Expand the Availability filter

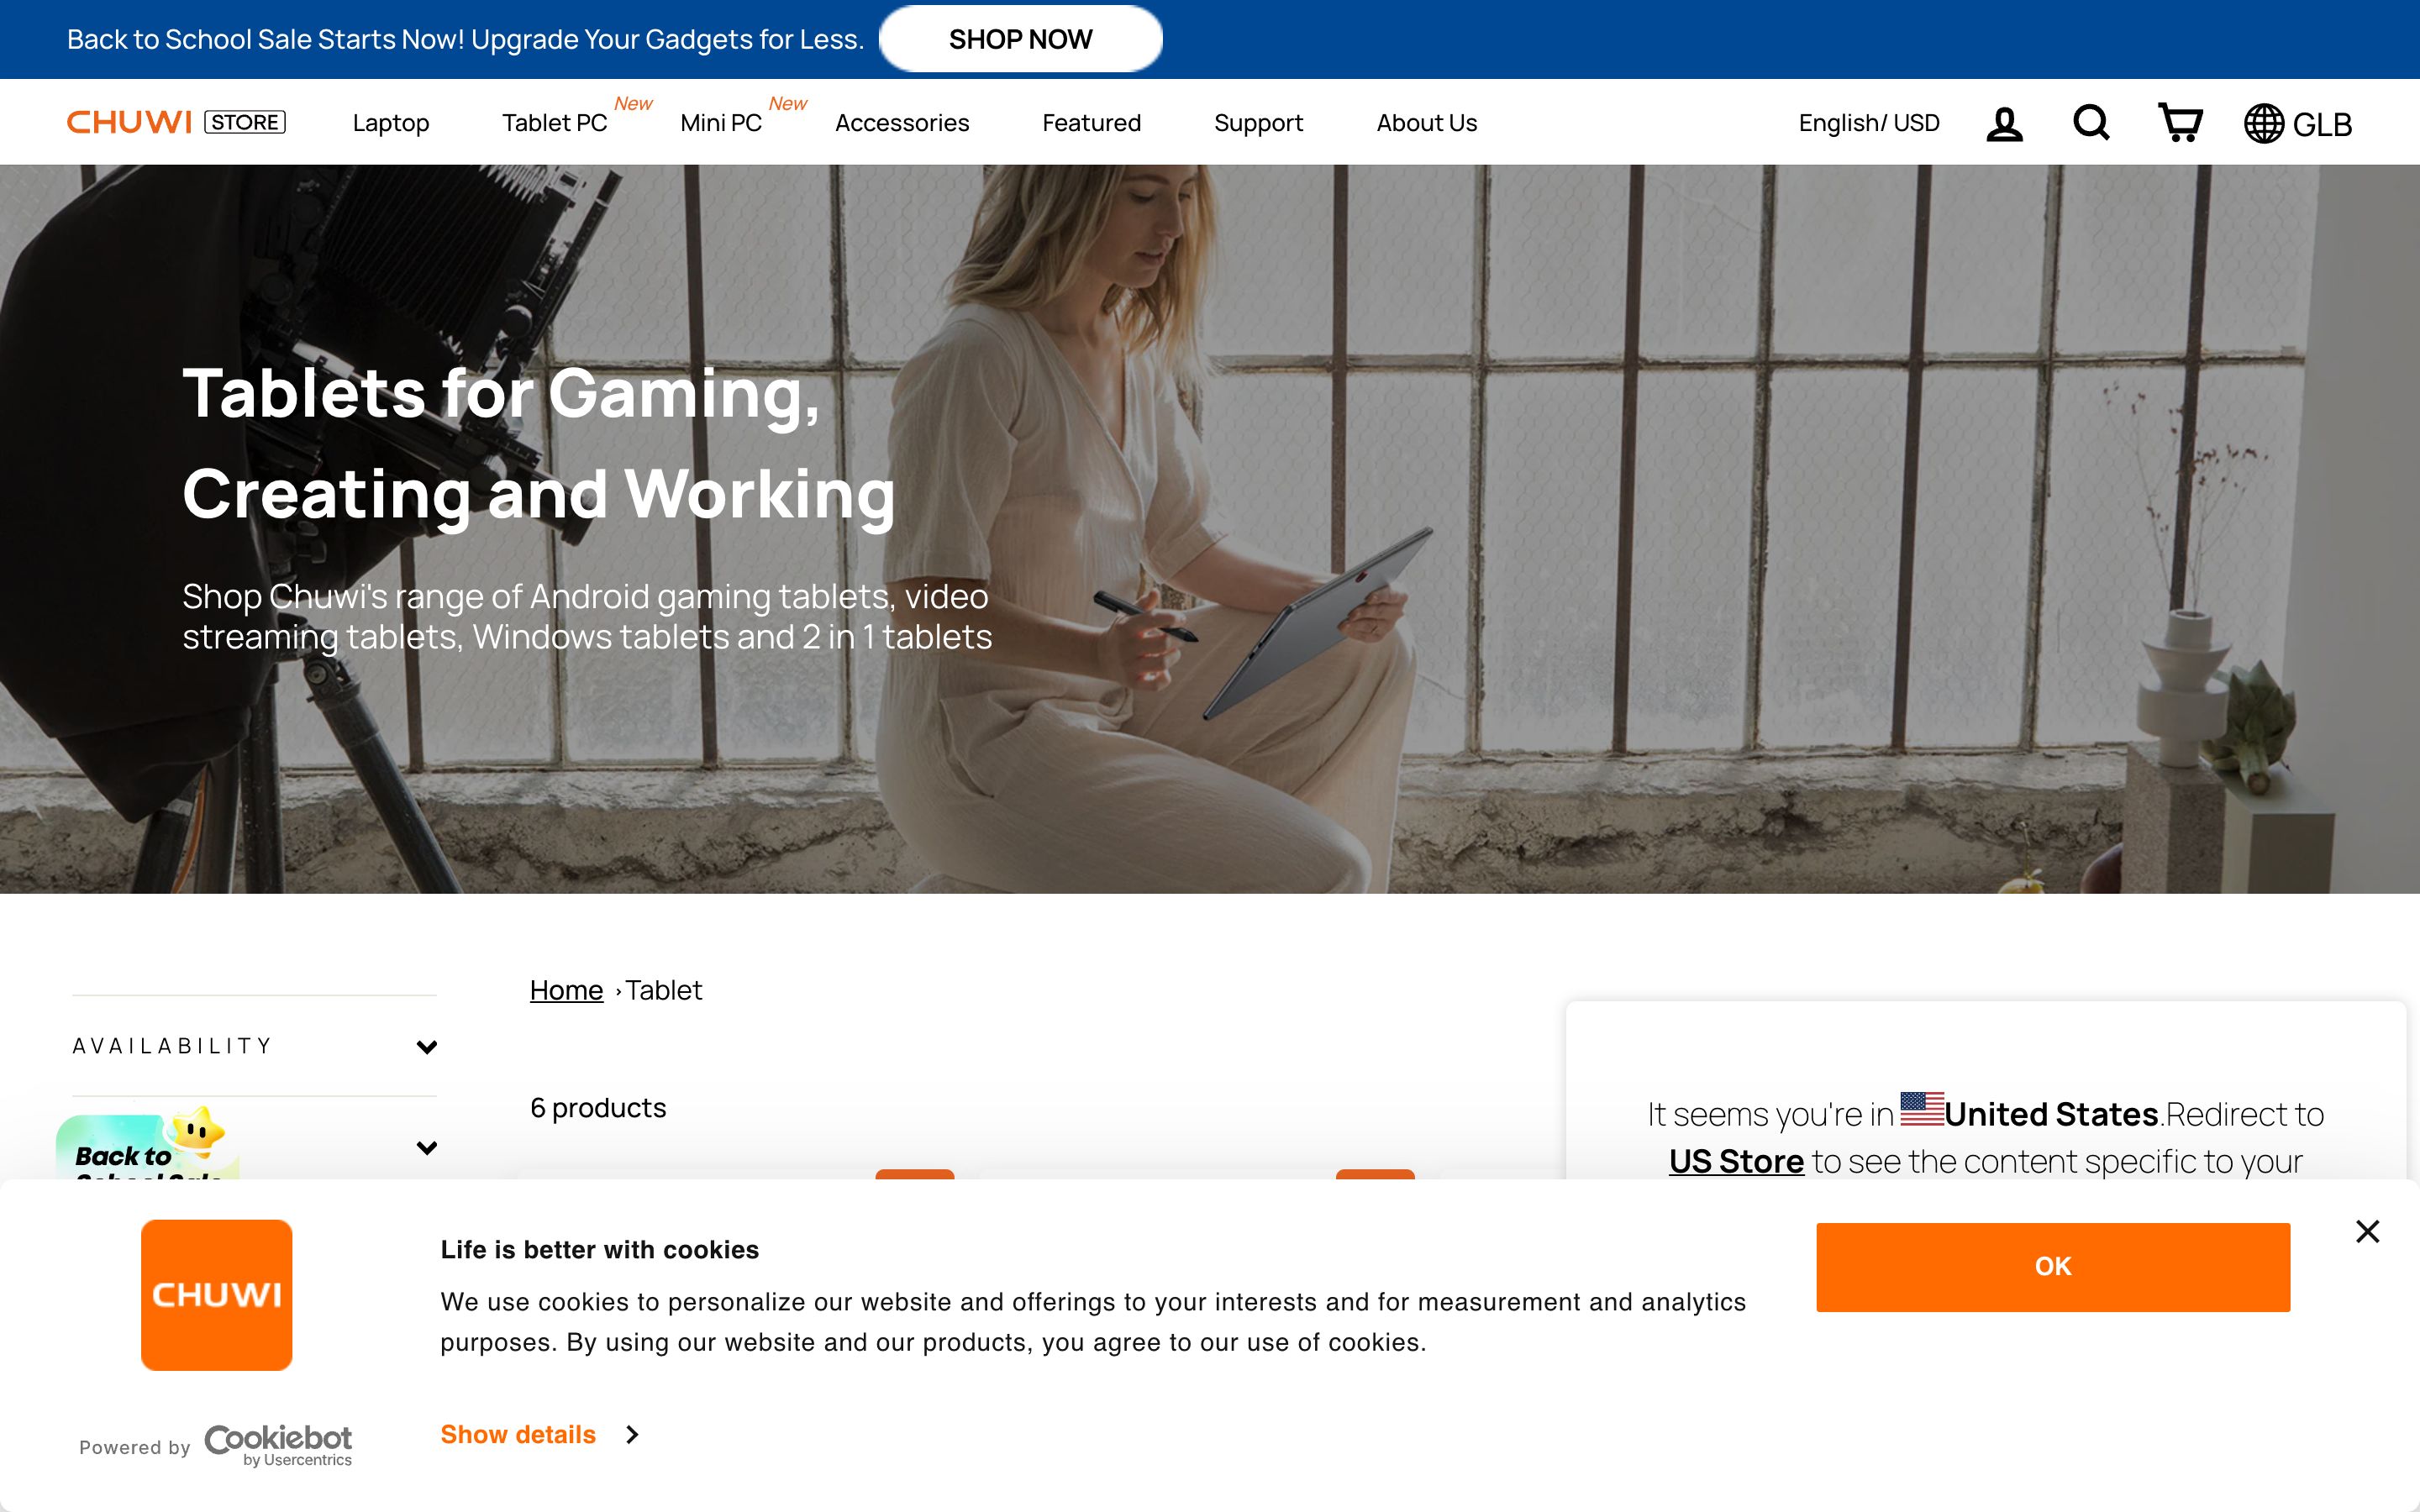coord(254,1046)
